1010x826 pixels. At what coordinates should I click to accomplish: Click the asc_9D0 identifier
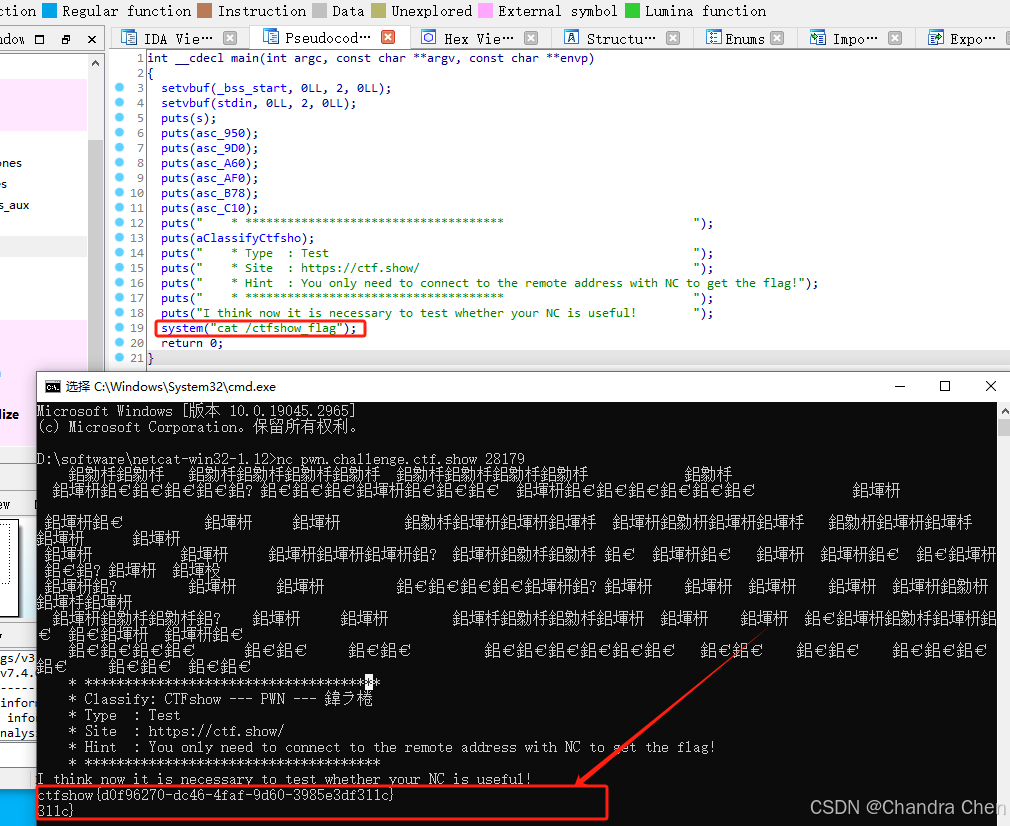click(x=220, y=148)
